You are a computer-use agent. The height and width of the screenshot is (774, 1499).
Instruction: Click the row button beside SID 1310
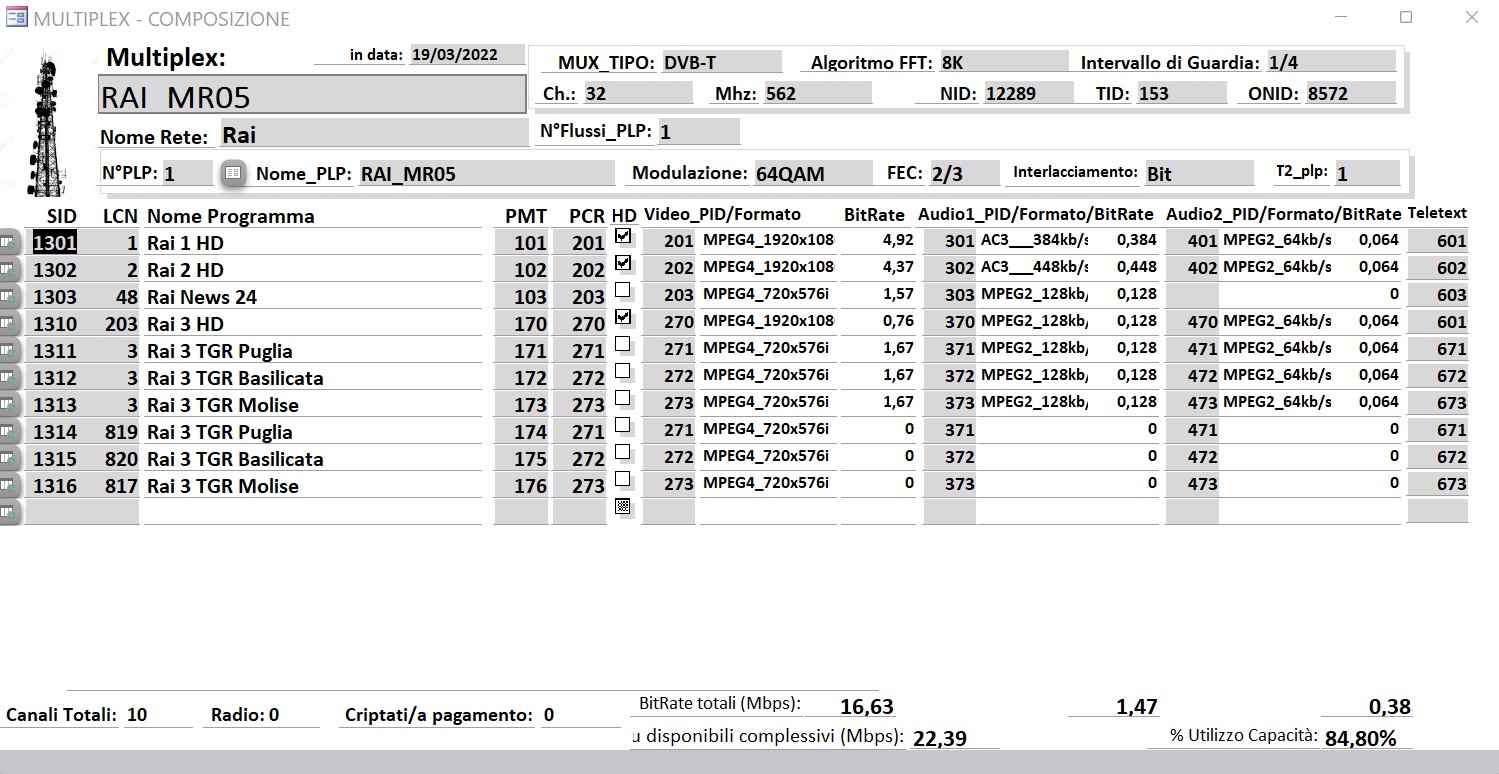(10, 323)
